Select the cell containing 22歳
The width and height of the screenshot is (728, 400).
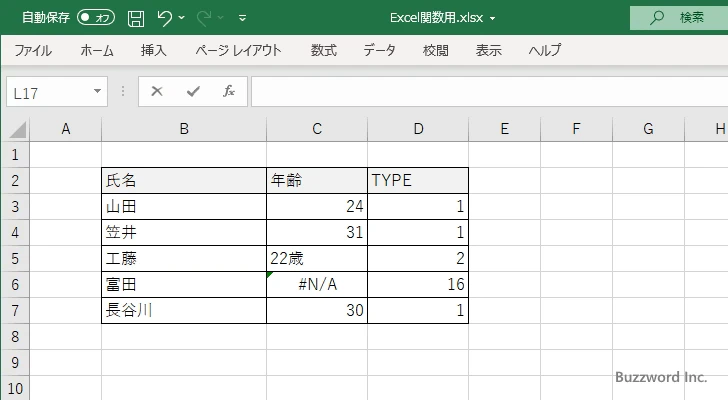pyautogui.click(x=317, y=258)
